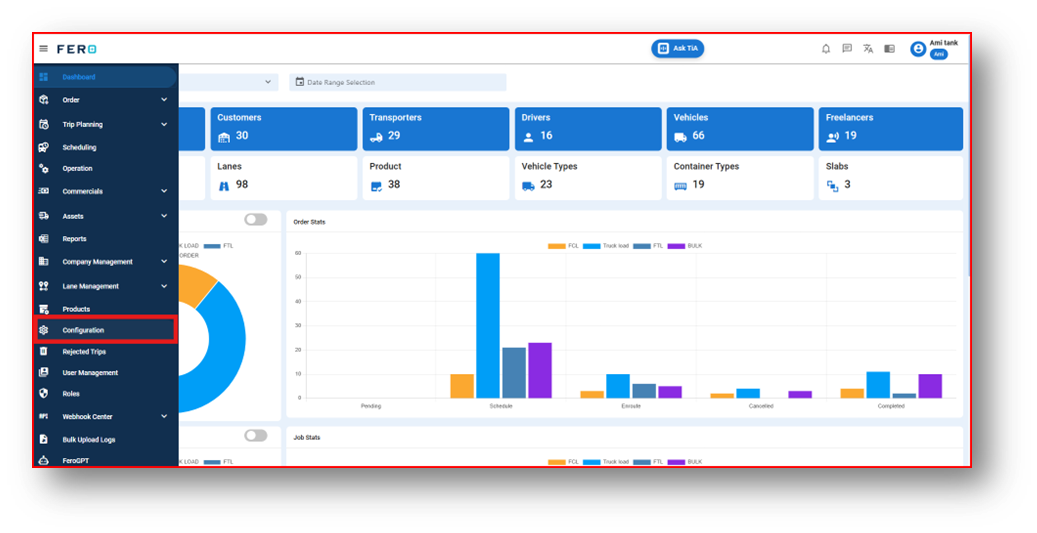Click the Trip Planning calendar icon
Viewport: 1037px width, 533px height.
pos(44,124)
